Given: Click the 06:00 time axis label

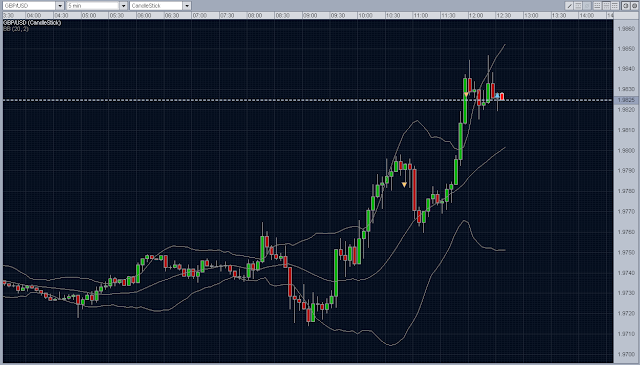Looking at the screenshot, I should tap(144, 16).
